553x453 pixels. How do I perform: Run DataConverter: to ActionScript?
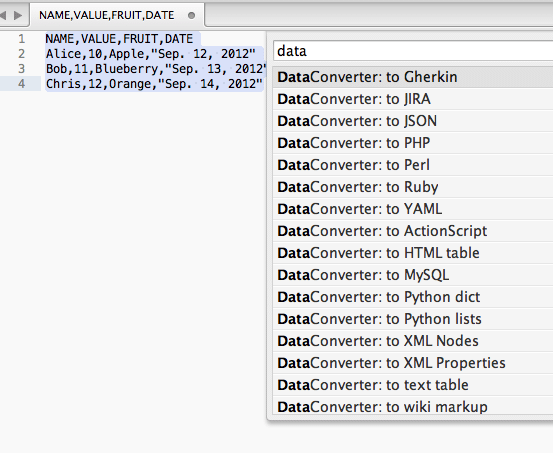413,231
